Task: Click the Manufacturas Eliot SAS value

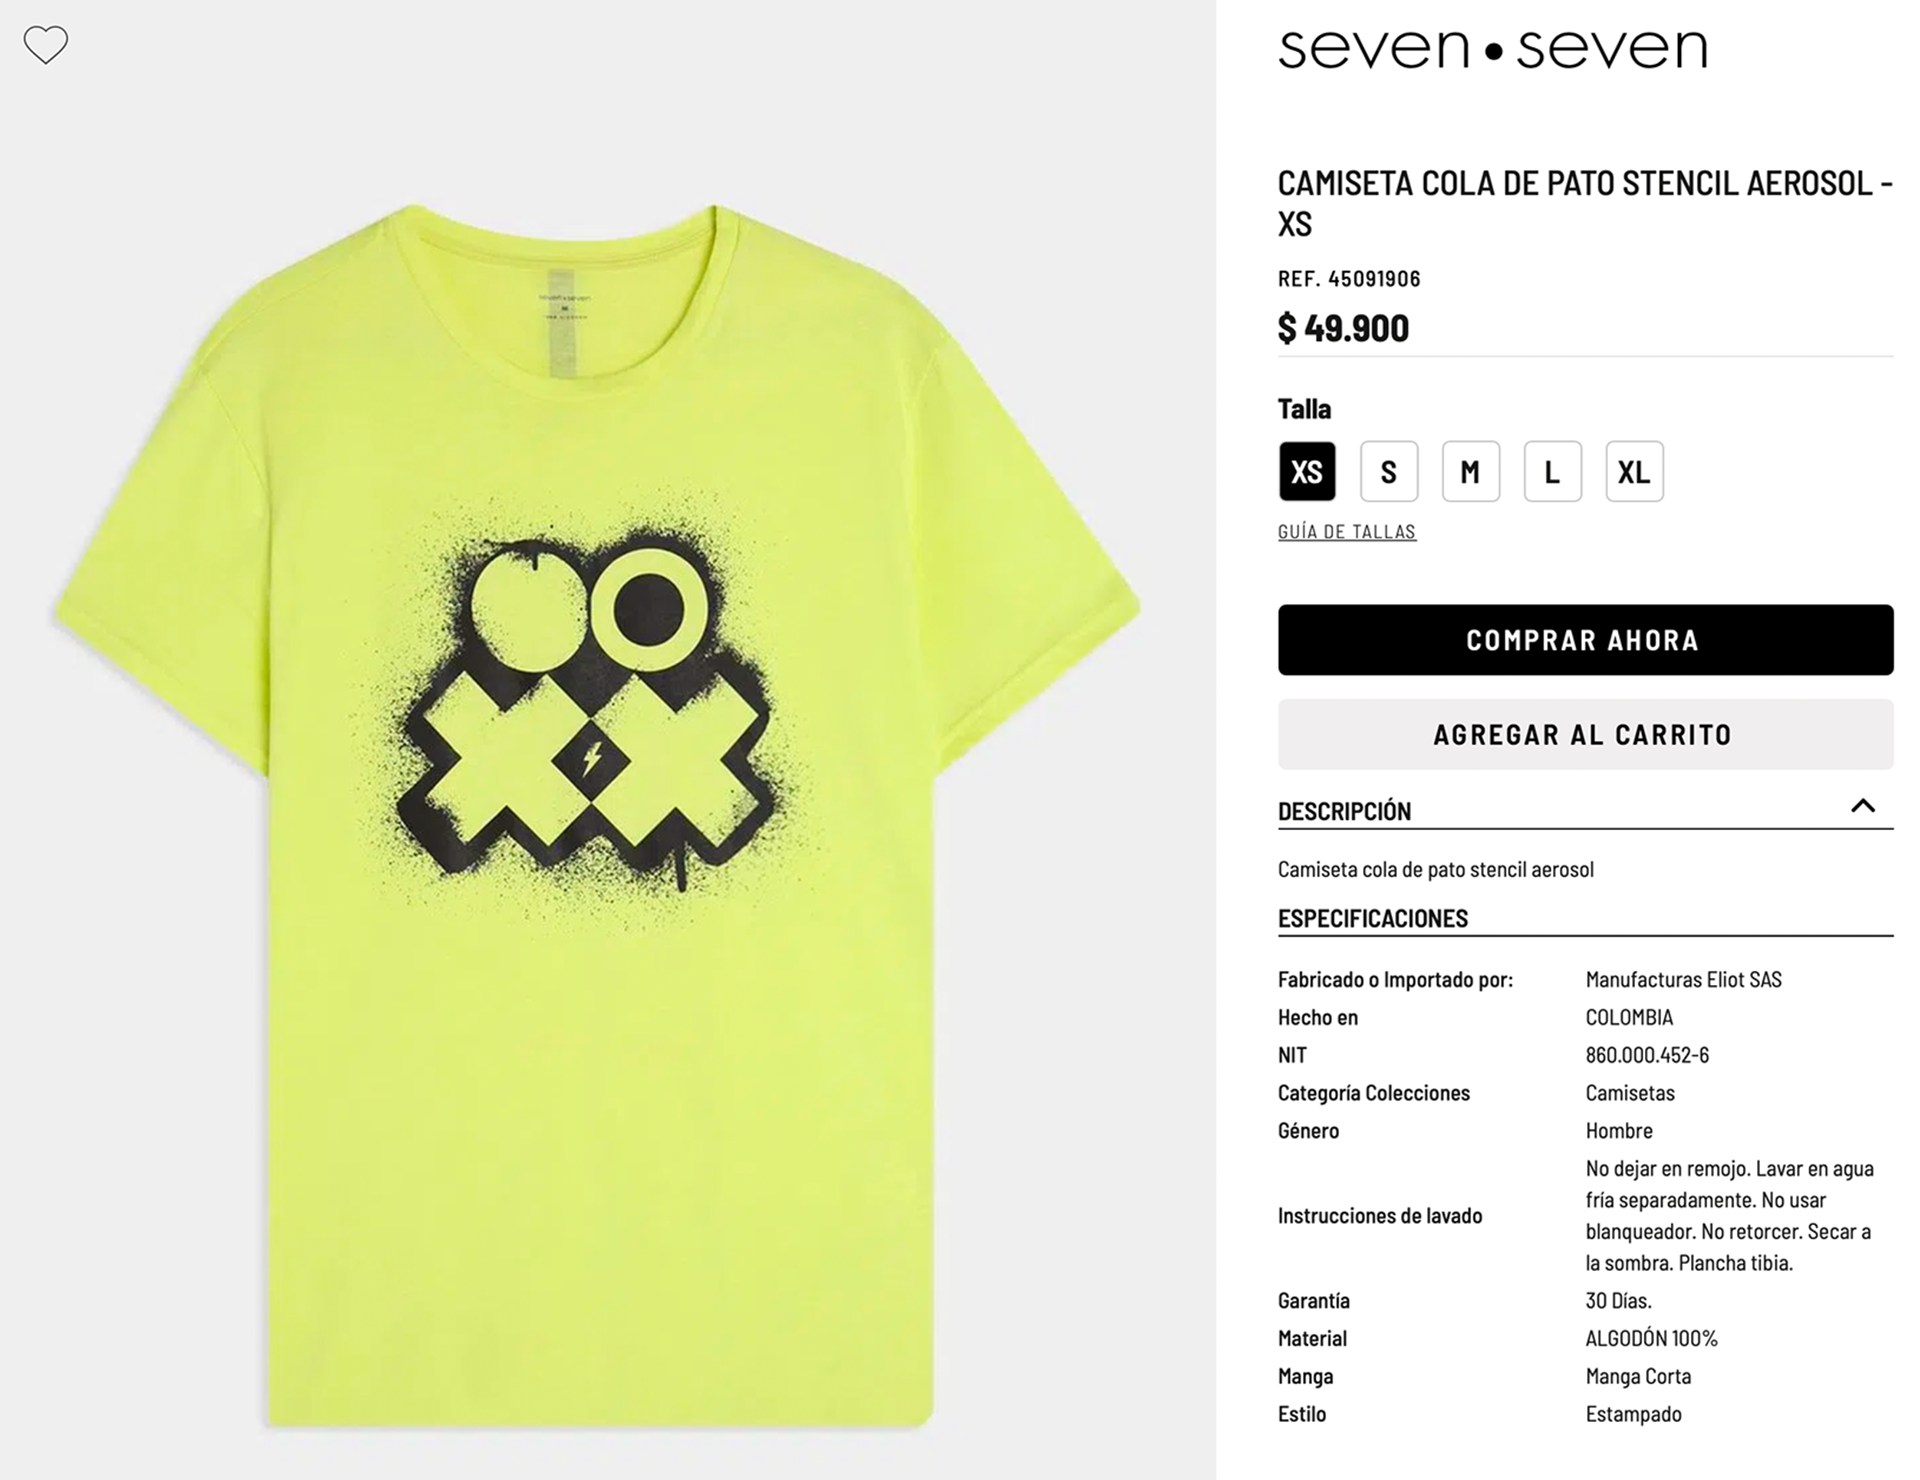Action: [1683, 979]
